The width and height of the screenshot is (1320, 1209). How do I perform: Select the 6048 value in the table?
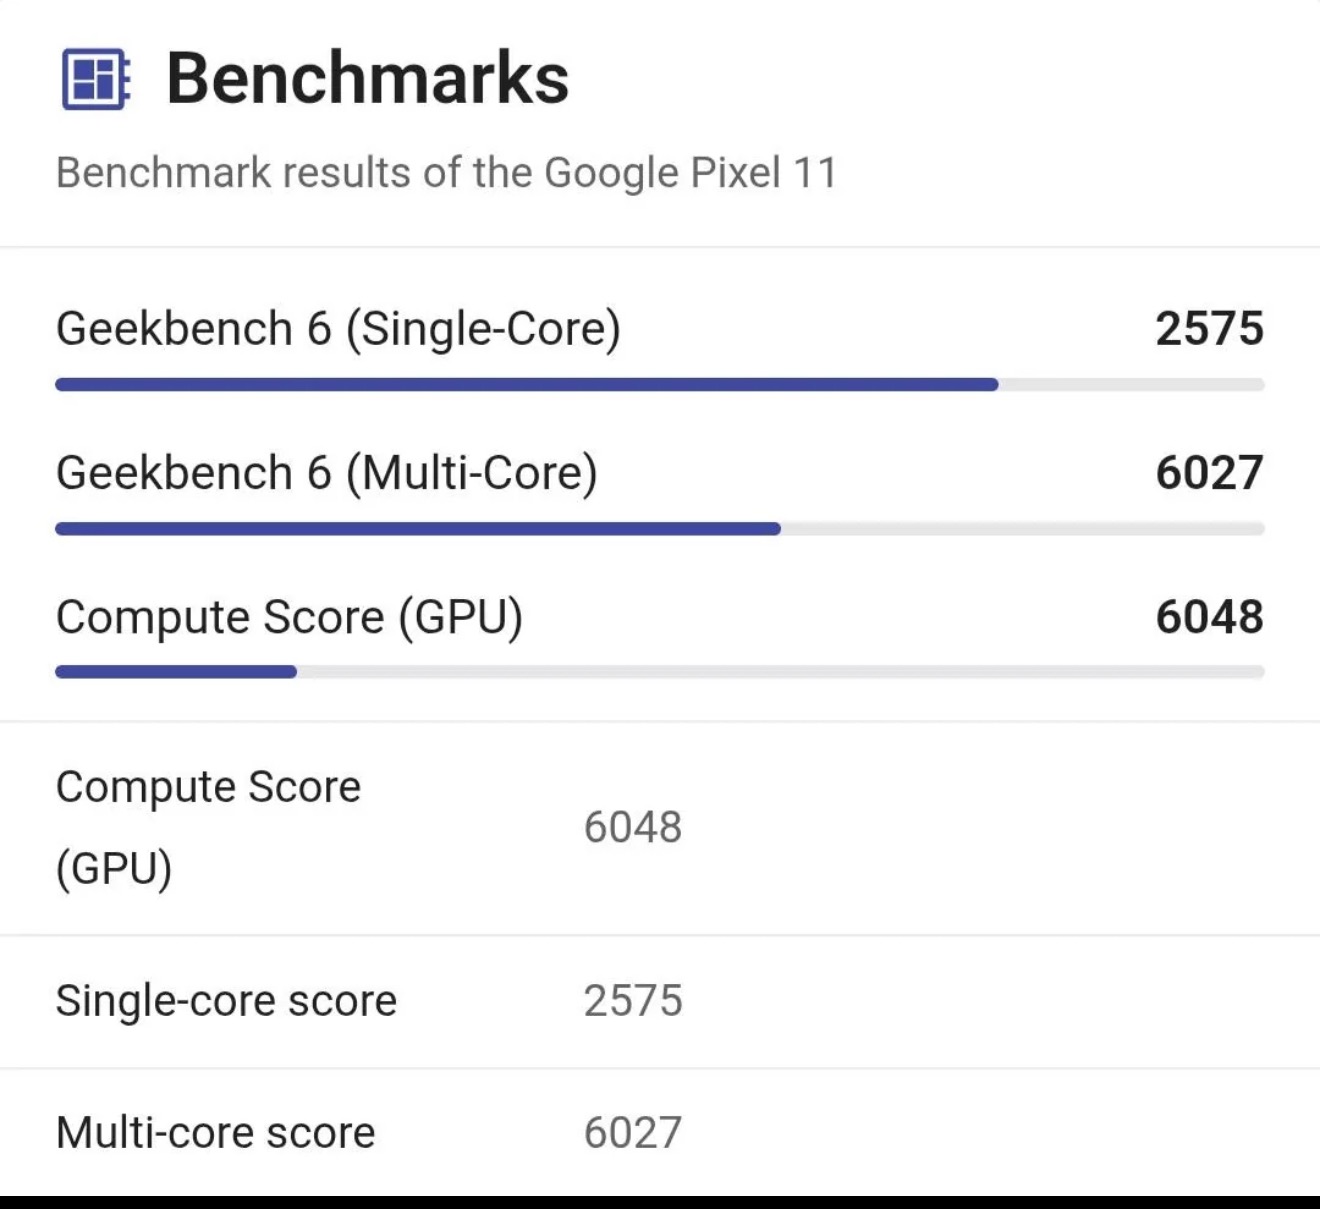(633, 827)
